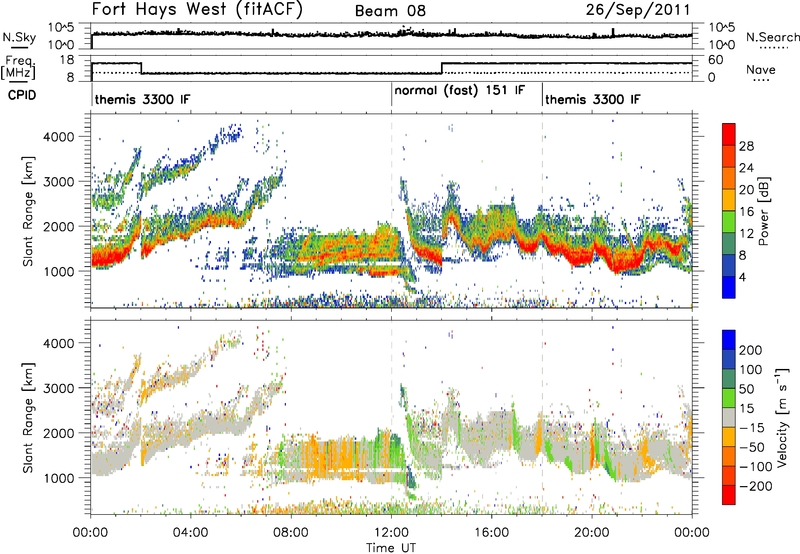This screenshot has width=800, height=554.
Task: Click the '08:00' time axis tick label
Action: pos(291,532)
